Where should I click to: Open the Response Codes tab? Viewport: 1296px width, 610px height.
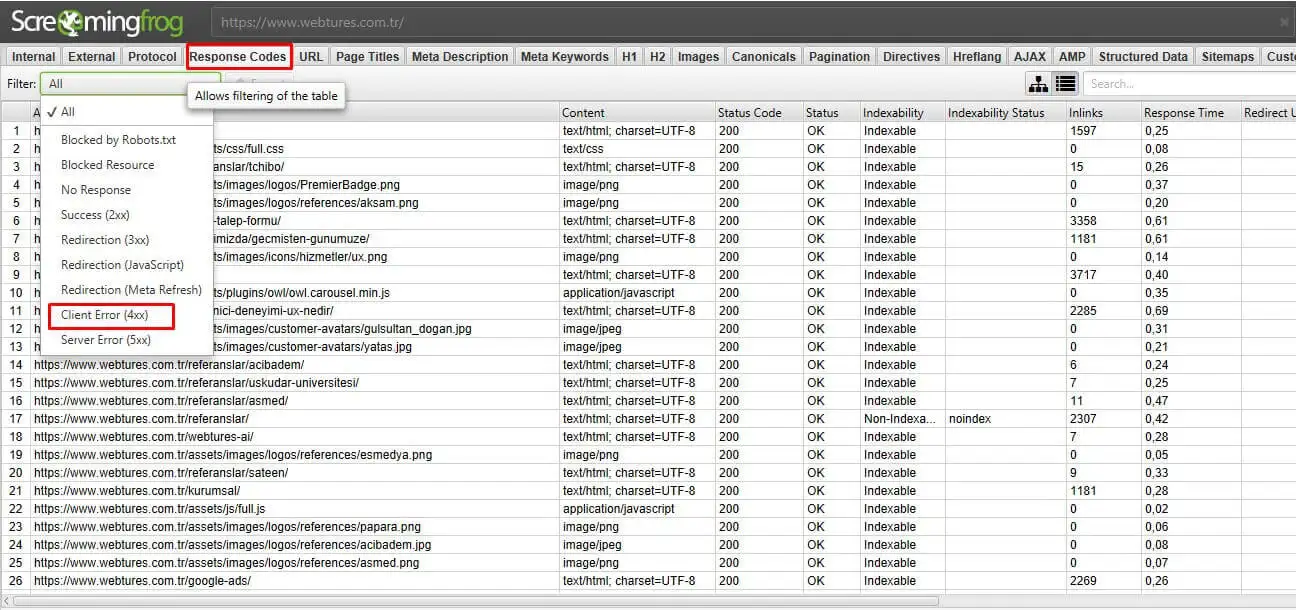coord(238,56)
